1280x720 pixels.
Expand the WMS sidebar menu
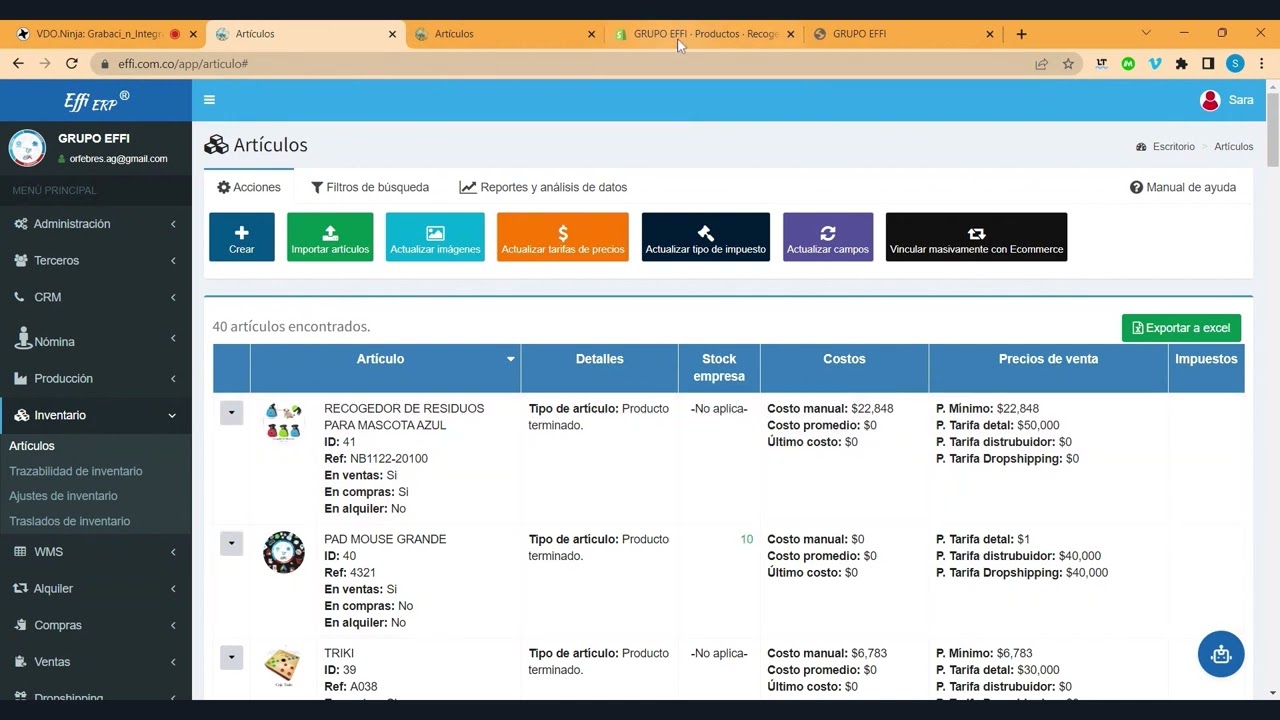point(96,552)
